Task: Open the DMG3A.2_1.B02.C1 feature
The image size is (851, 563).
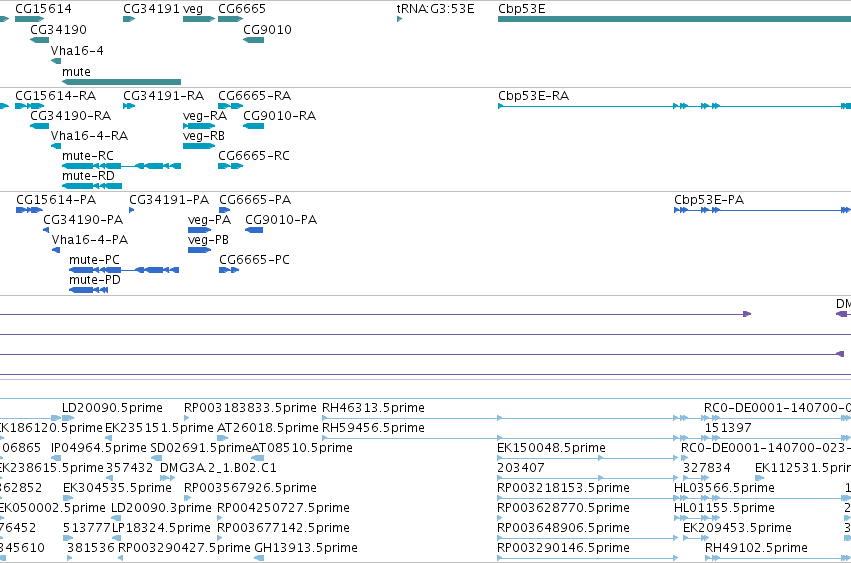Action: tap(218, 468)
